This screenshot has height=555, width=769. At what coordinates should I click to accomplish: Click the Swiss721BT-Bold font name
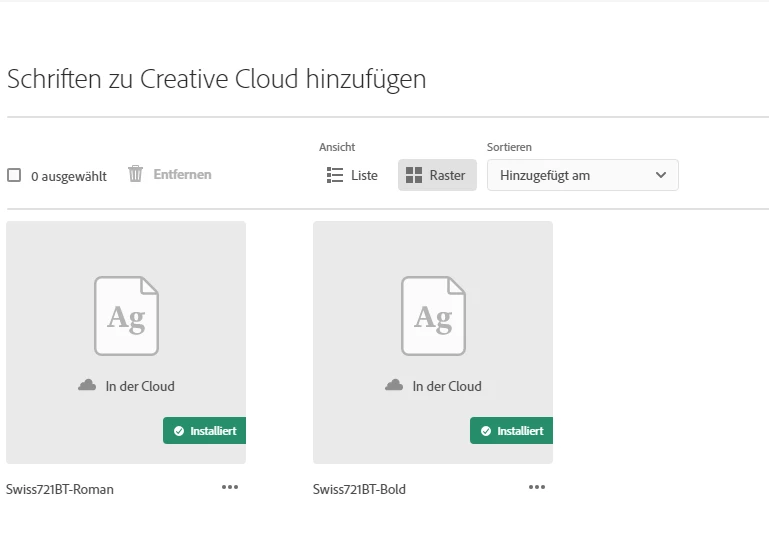[x=359, y=489]
